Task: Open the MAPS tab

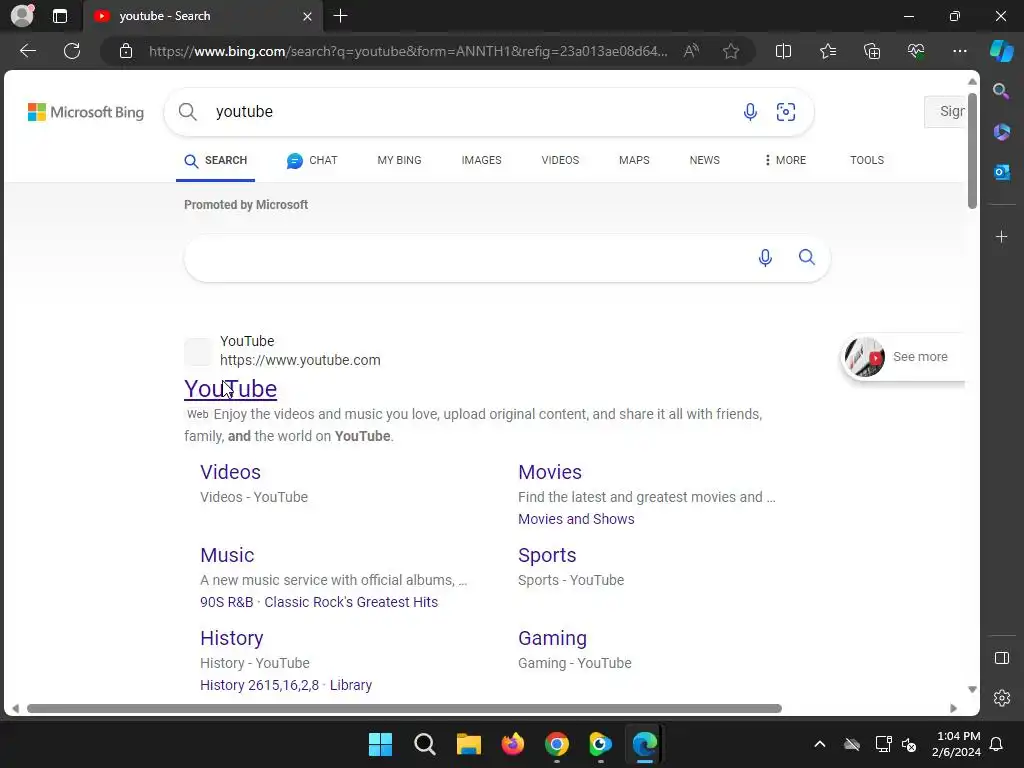Action: click(x=633, y=160)
